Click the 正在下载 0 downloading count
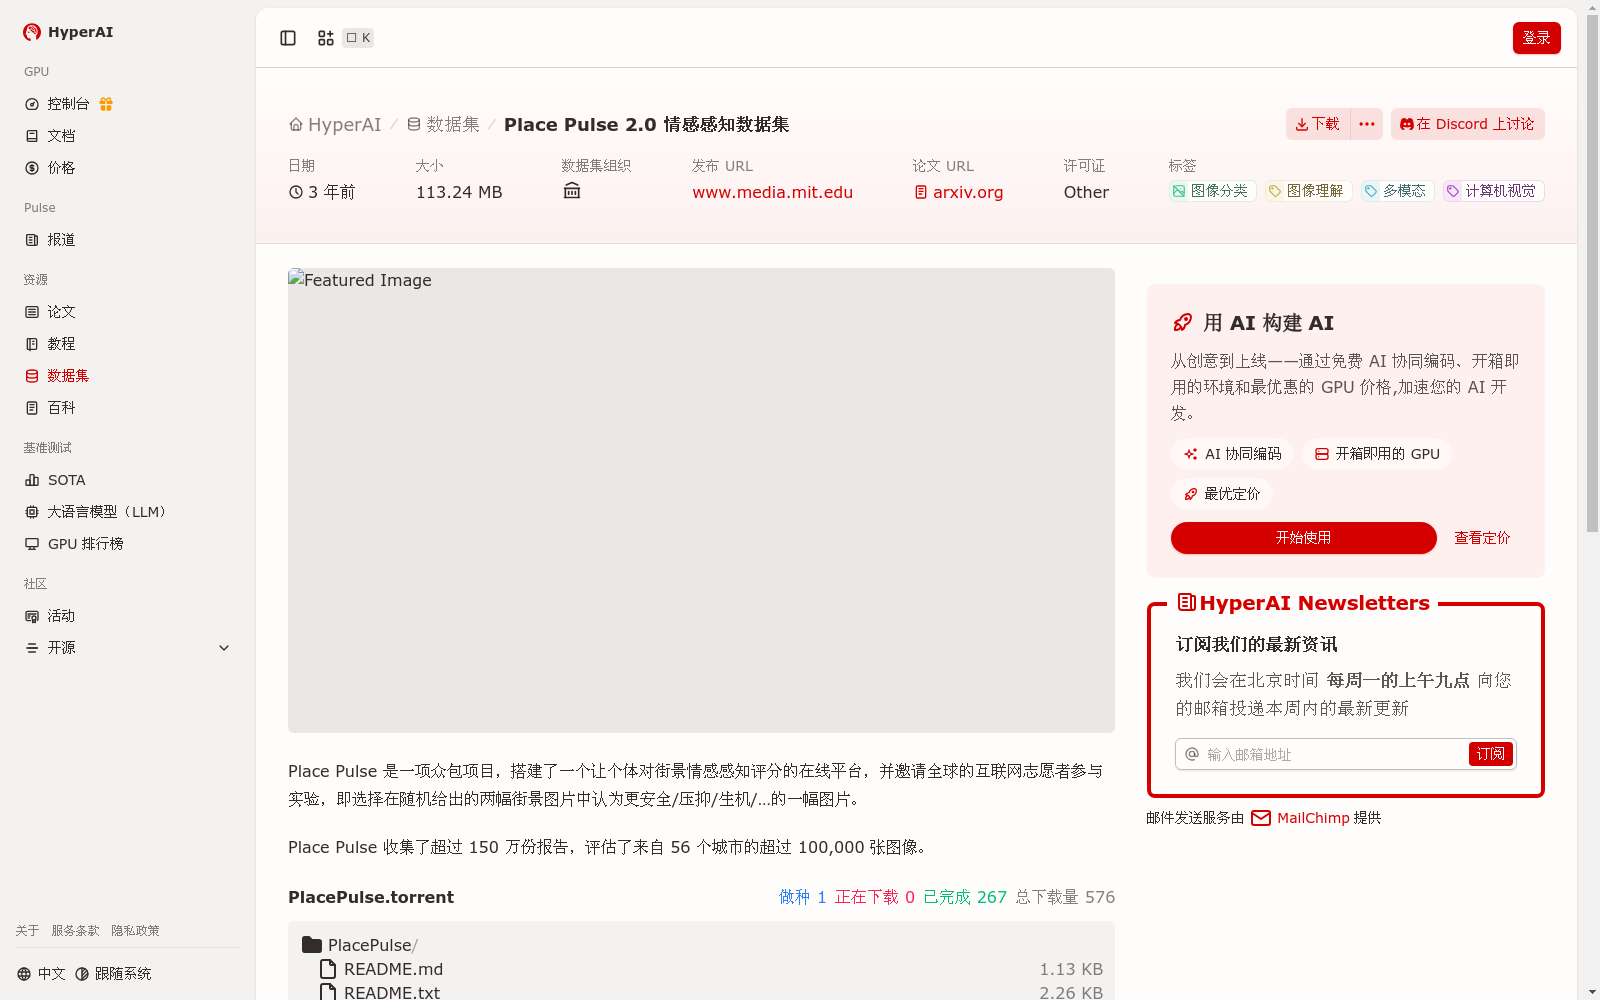Viewport: 1600px width, 1000px height. tap(874, 897)
